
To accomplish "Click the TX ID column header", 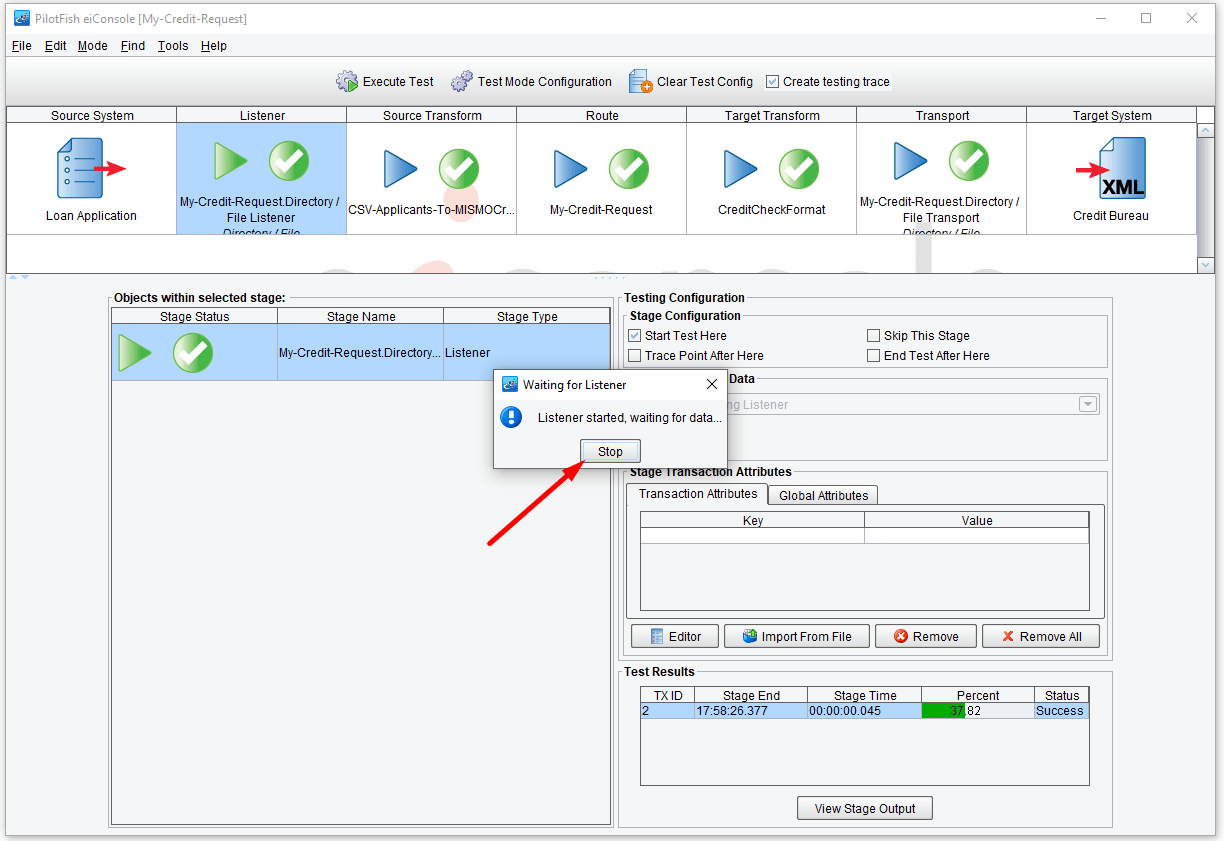I will [668, 695].
